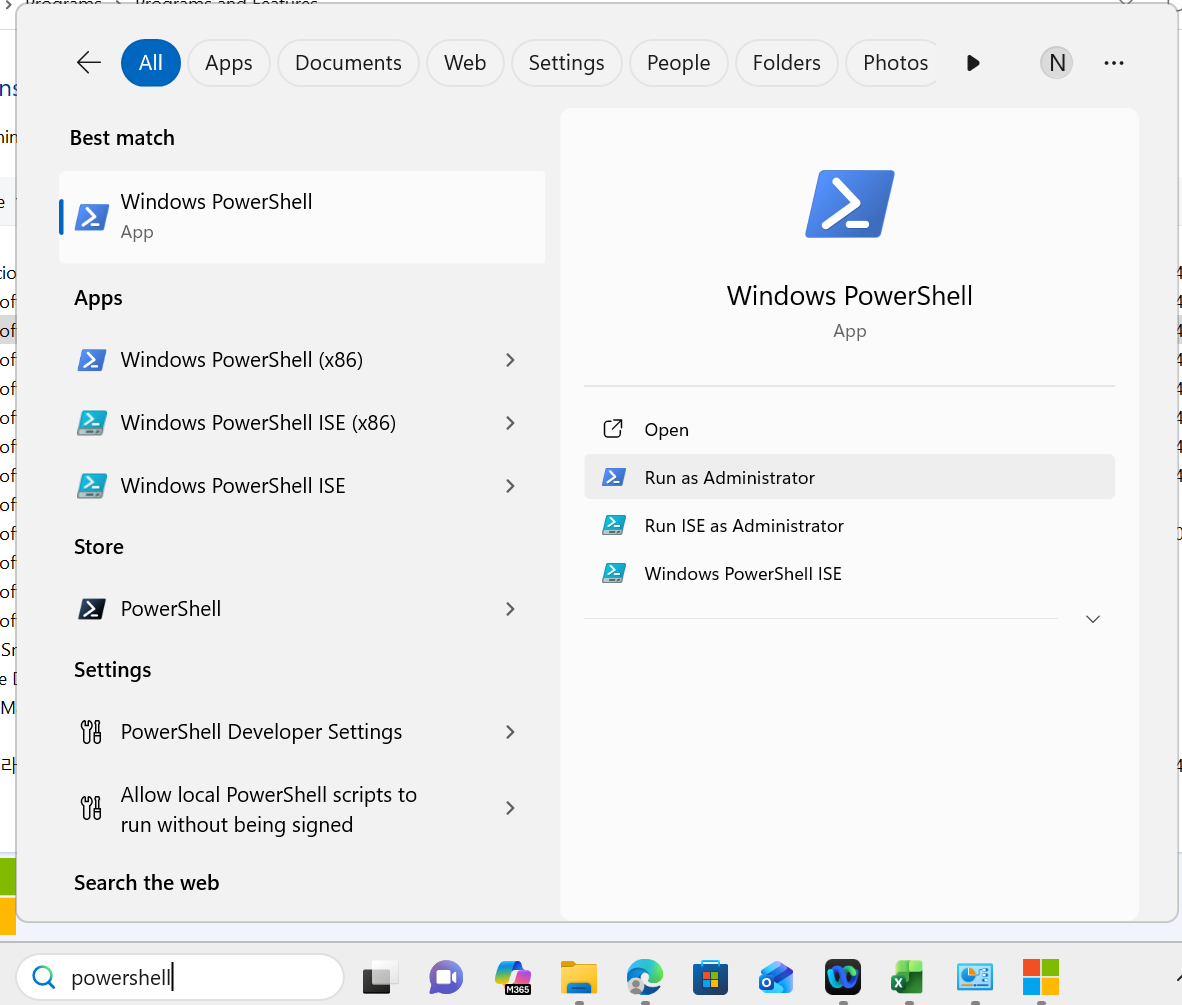Click the Run ISE as Administrator icon
The image size is (1182, 1005).
coord(614,525)
